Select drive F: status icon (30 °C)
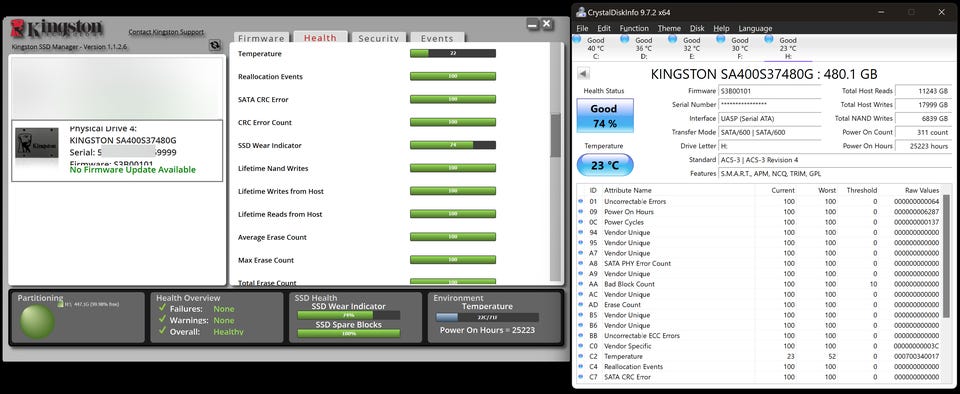Viewport: 960px width, 394px height. point(721,40)
